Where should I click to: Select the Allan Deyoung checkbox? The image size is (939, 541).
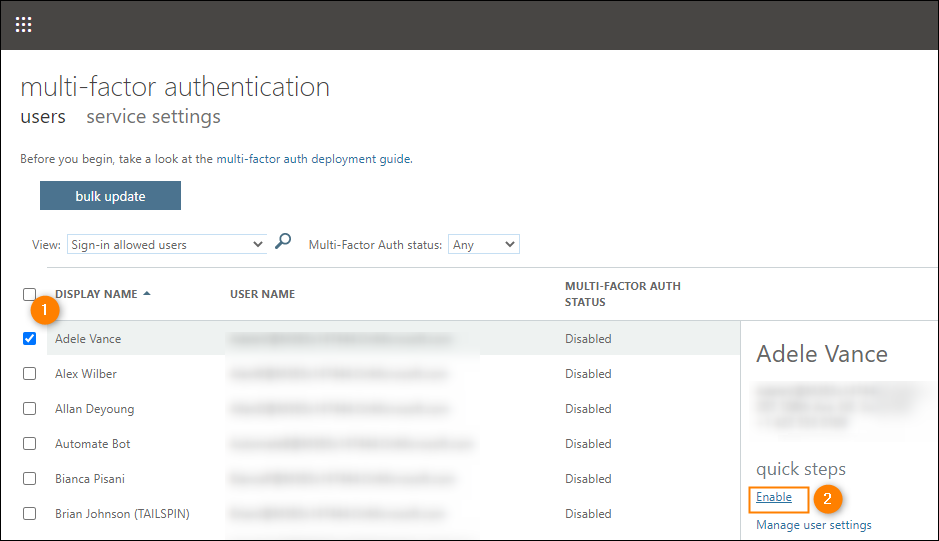point(29,409)
